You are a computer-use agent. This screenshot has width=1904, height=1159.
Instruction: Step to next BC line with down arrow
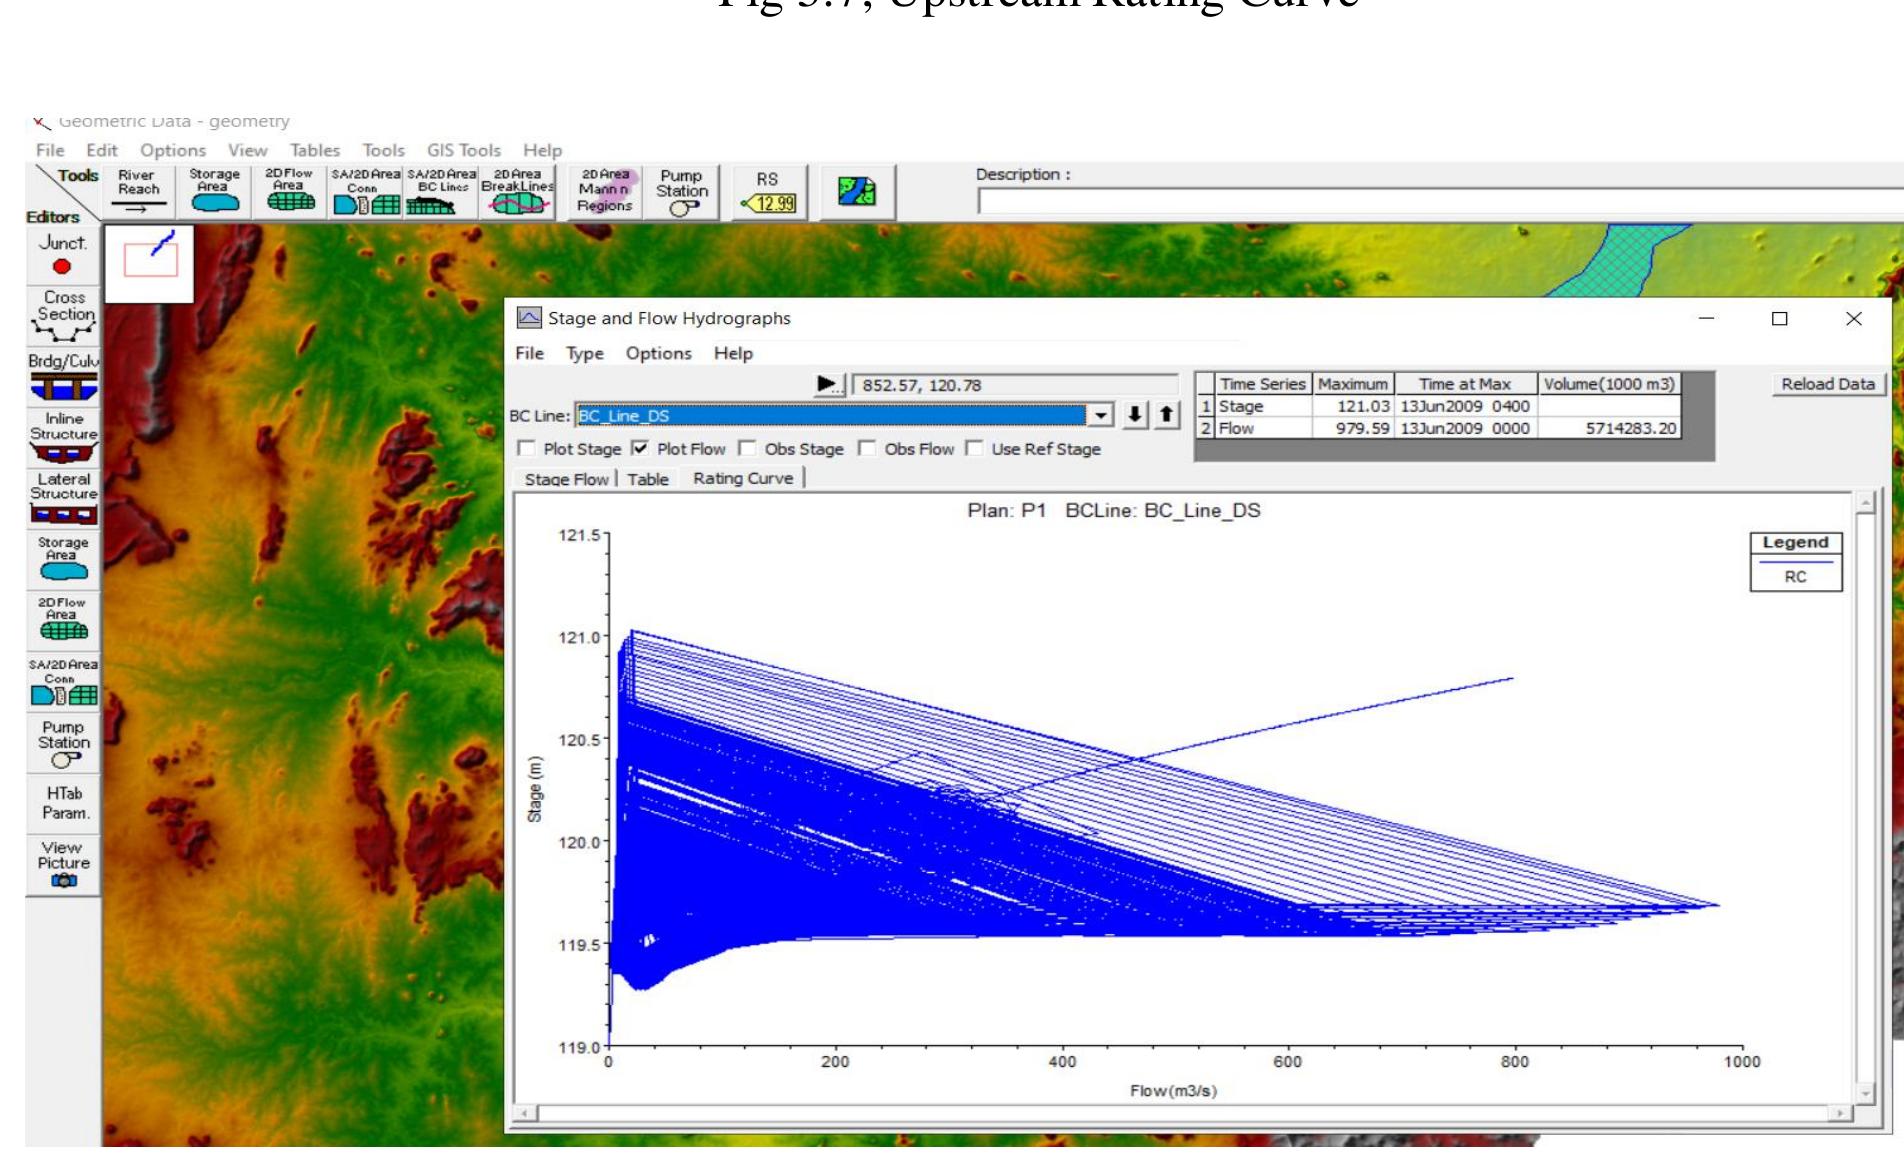pyautogui.click(x=1134, y=415)
